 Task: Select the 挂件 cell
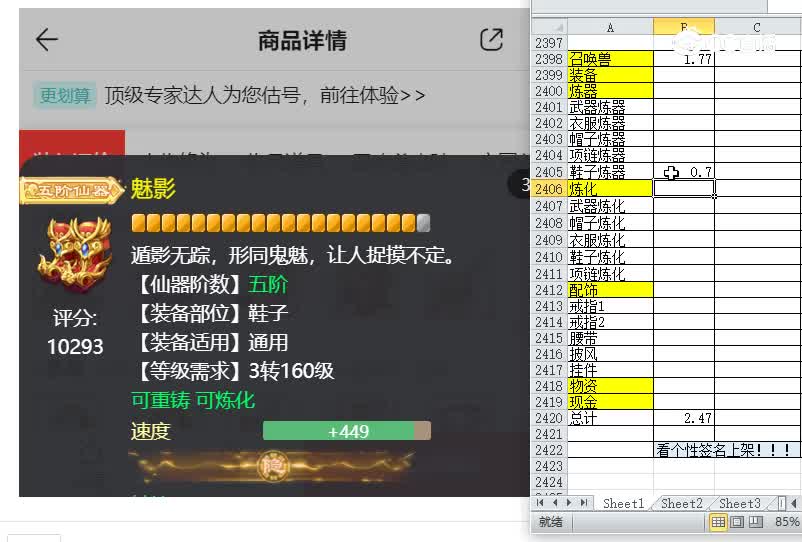[x=610, y=370]
